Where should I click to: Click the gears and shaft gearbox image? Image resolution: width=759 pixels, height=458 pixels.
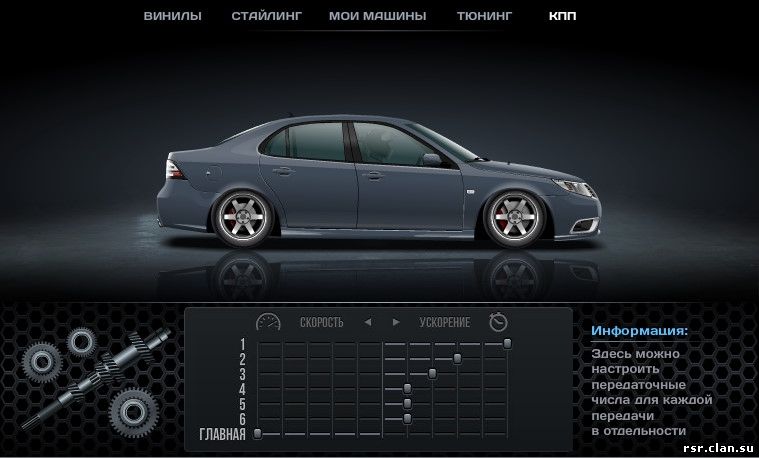tap(88, 380)
